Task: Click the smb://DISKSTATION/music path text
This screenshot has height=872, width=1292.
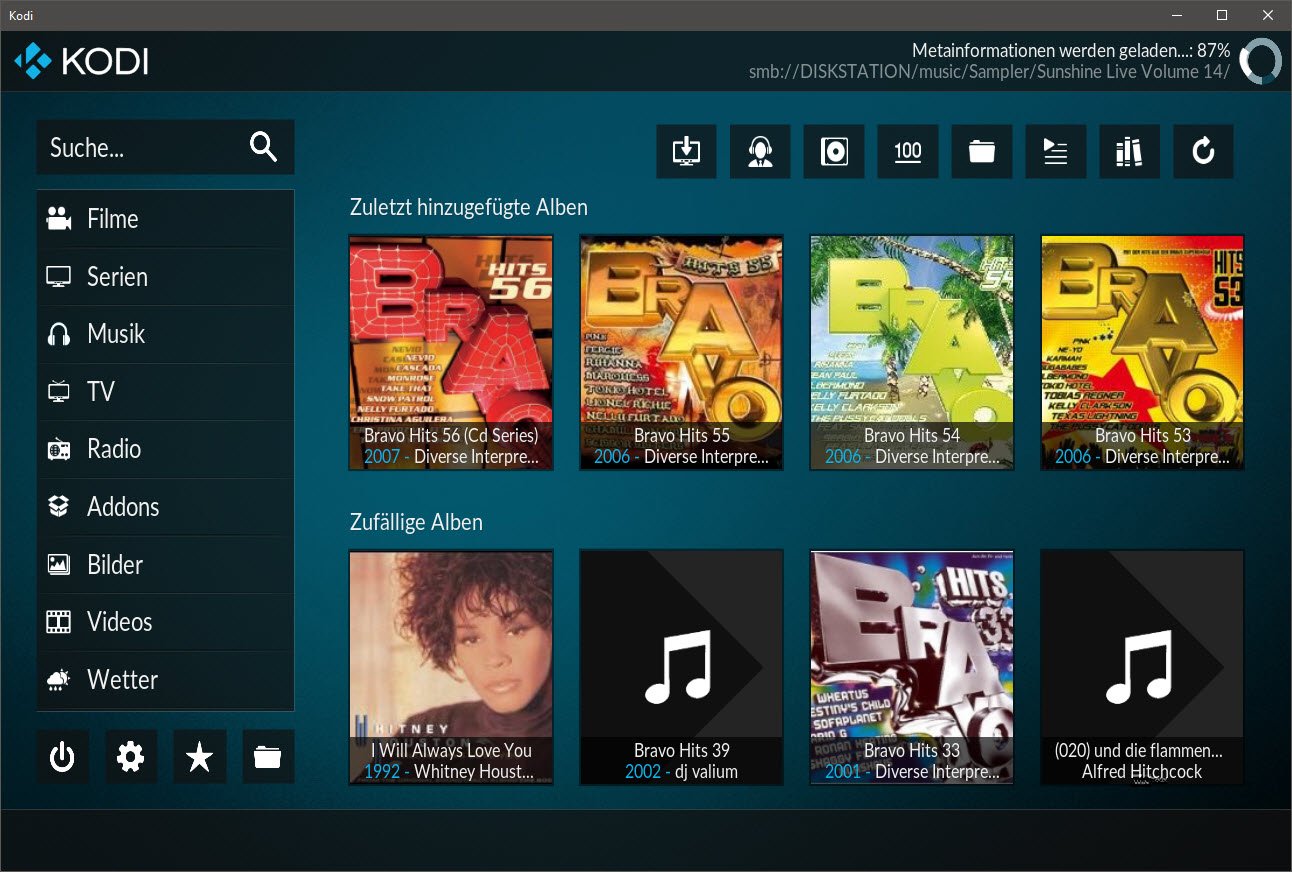Action: [990, 72]
